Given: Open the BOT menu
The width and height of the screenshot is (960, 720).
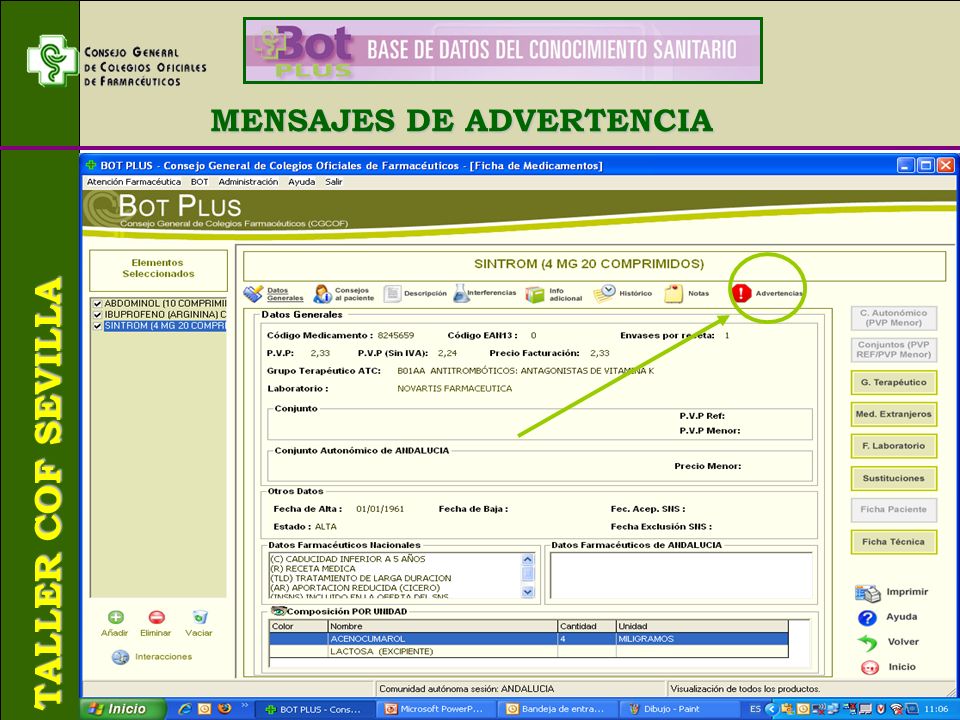Looking at the screenshot, I should 200,182.
